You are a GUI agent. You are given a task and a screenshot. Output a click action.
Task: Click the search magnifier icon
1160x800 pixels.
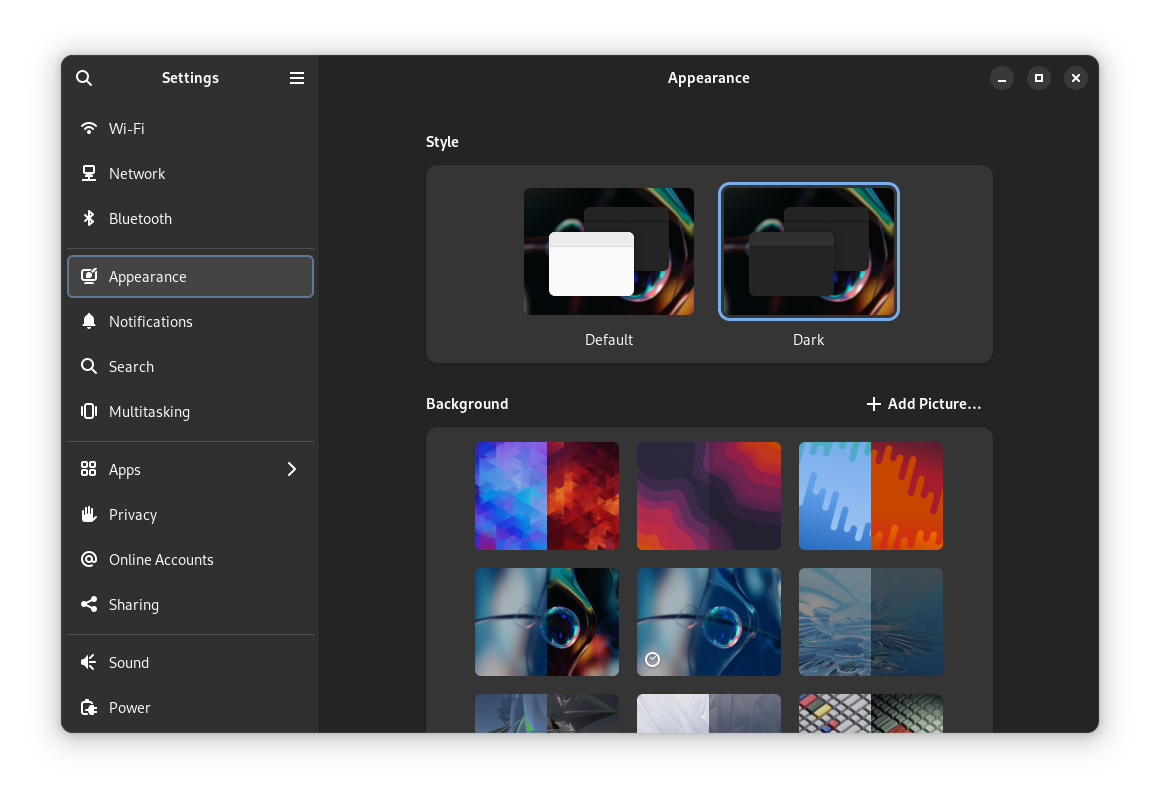[x=84, y=77]
